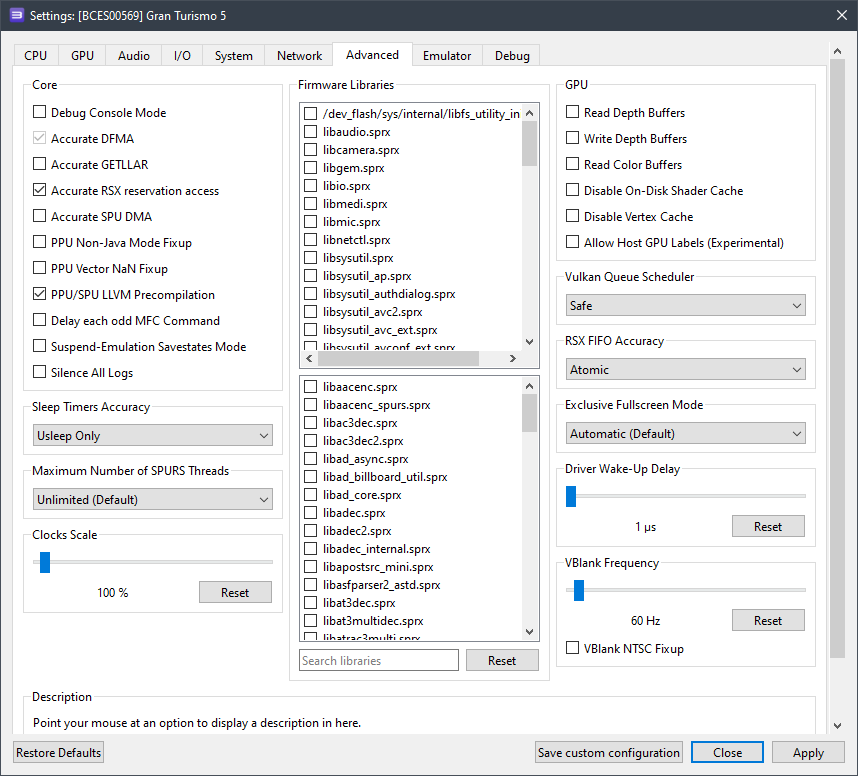The width and height of the screenshot is (858, 776).
Task: Enable Read Depth Buffers
Action: coord(573,113)
